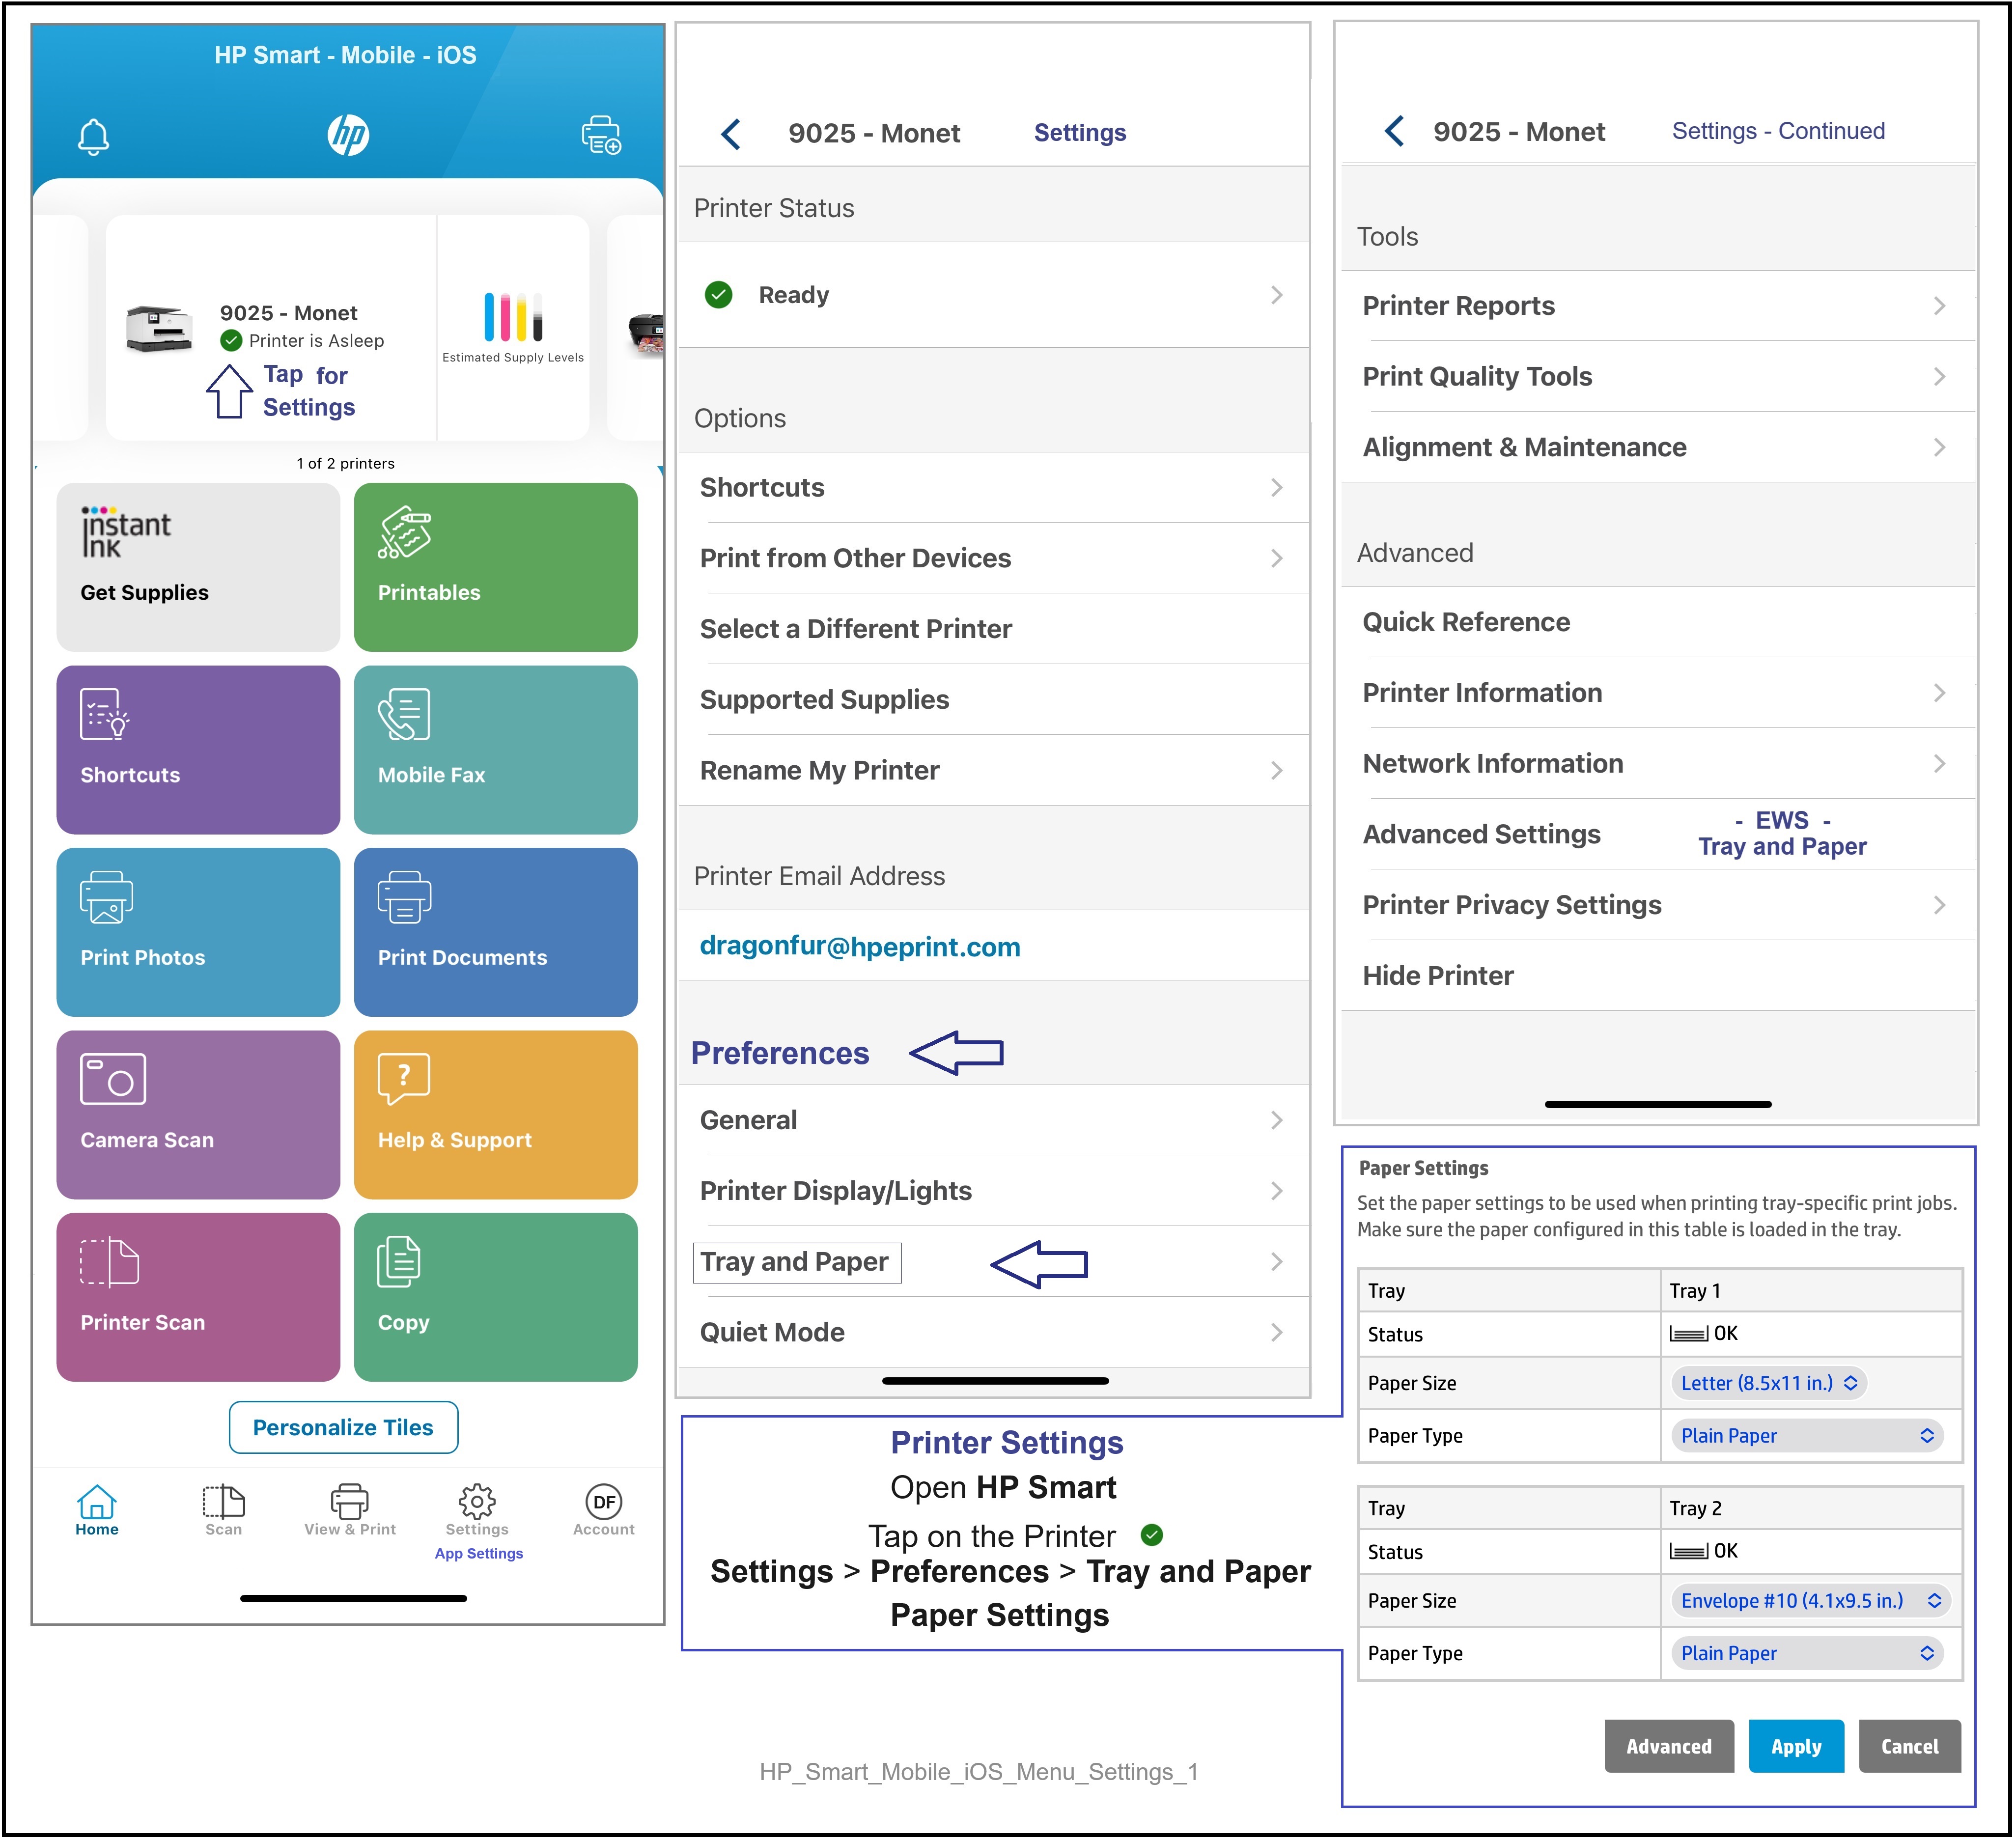The width and height of the screenshot is (2016, 1839).
Task: Open the Printer Scan tile
Action: click(x=198, y=1297)
